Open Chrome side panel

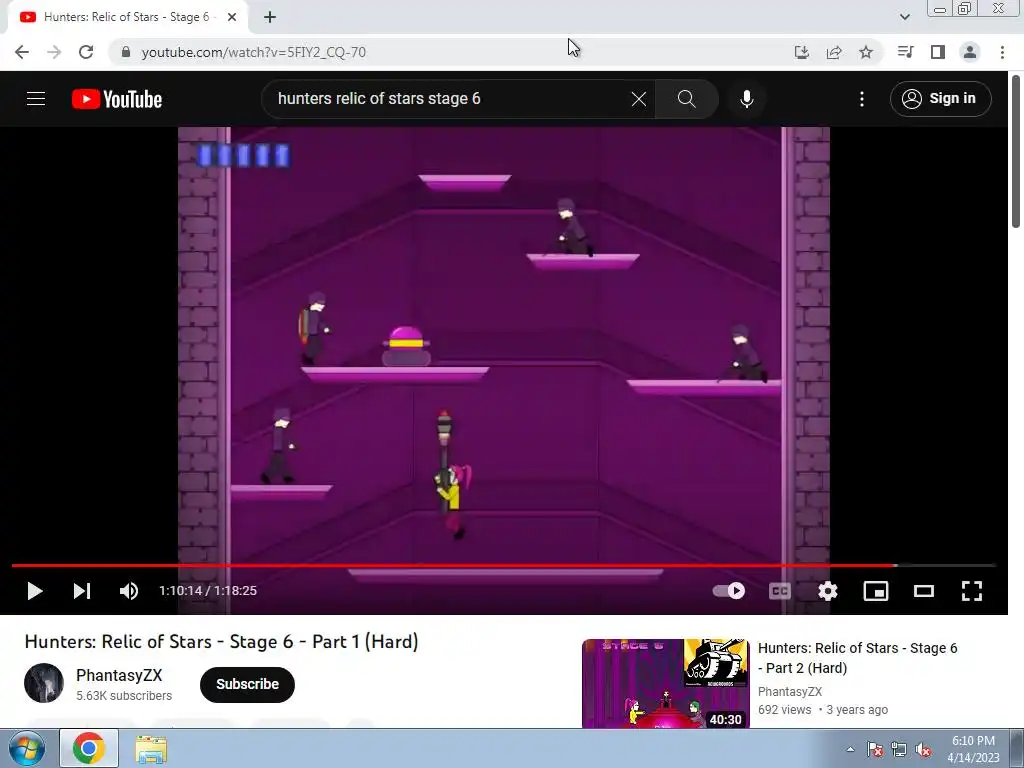click(938, 52)
